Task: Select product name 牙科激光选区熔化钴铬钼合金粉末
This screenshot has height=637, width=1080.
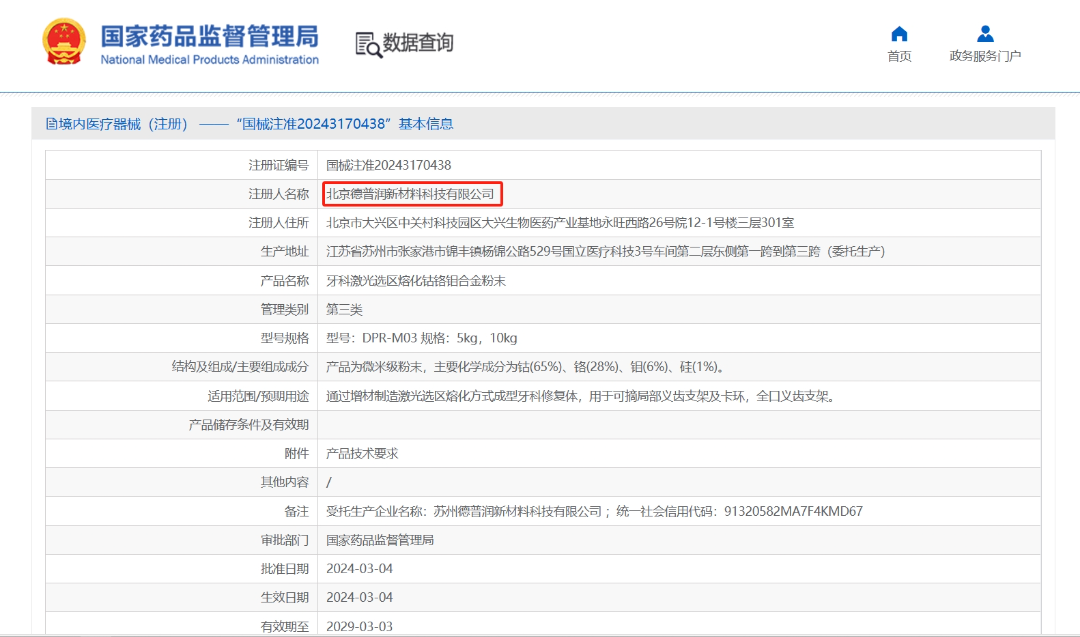Action: tap(416, 280)
